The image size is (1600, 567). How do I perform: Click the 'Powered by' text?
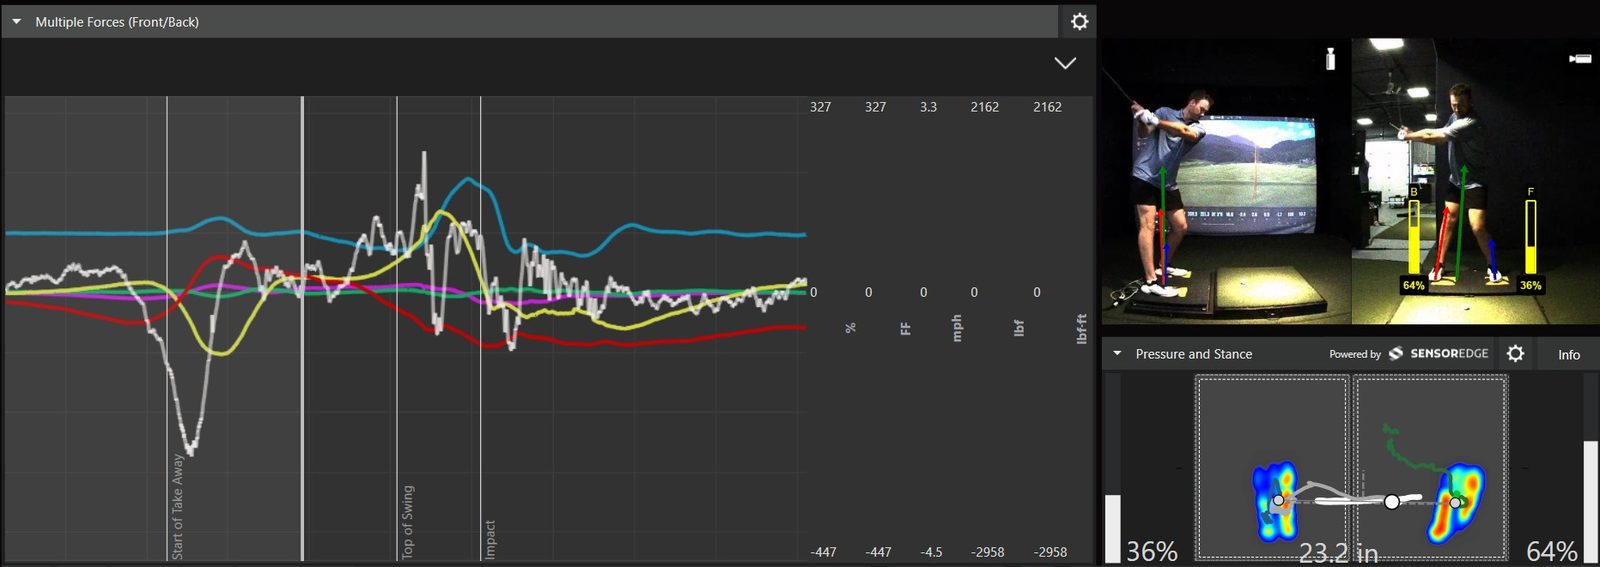click(1355, 354)
